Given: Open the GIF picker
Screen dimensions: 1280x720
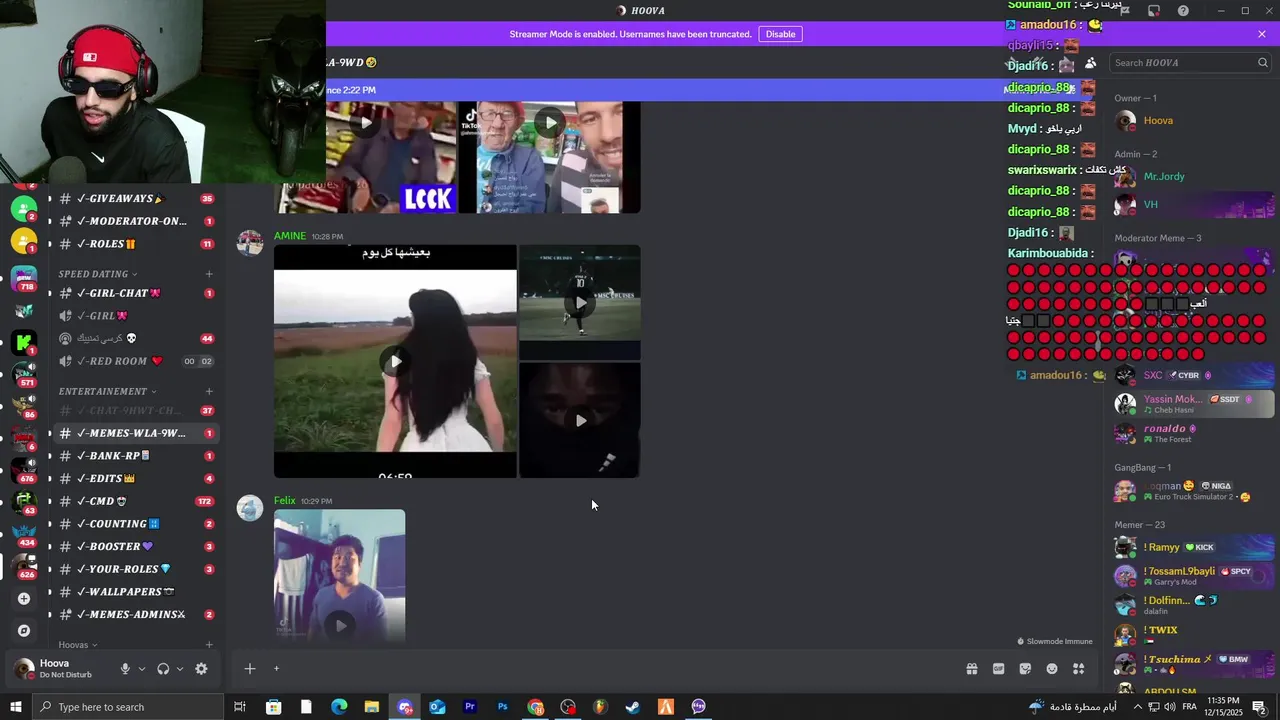Looking at the screenshot, I should (998, 669).
